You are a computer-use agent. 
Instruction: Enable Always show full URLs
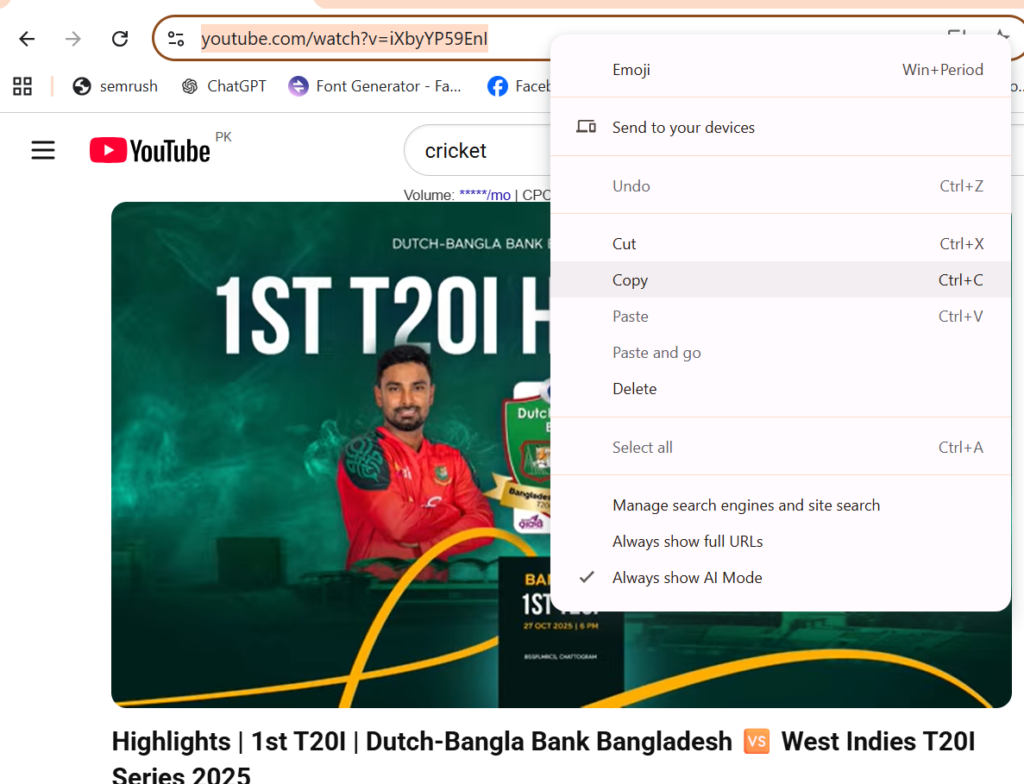point(780,542)
